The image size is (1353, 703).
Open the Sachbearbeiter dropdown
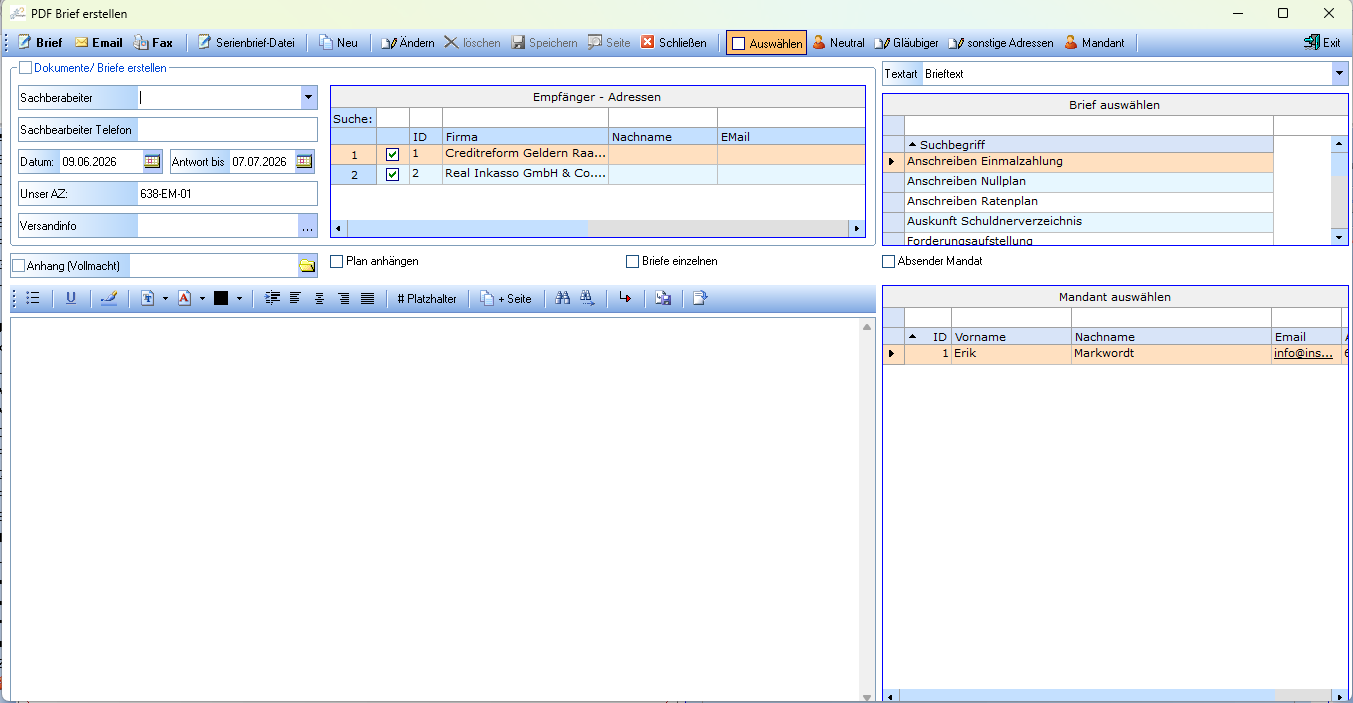click(x=309, y=98)
